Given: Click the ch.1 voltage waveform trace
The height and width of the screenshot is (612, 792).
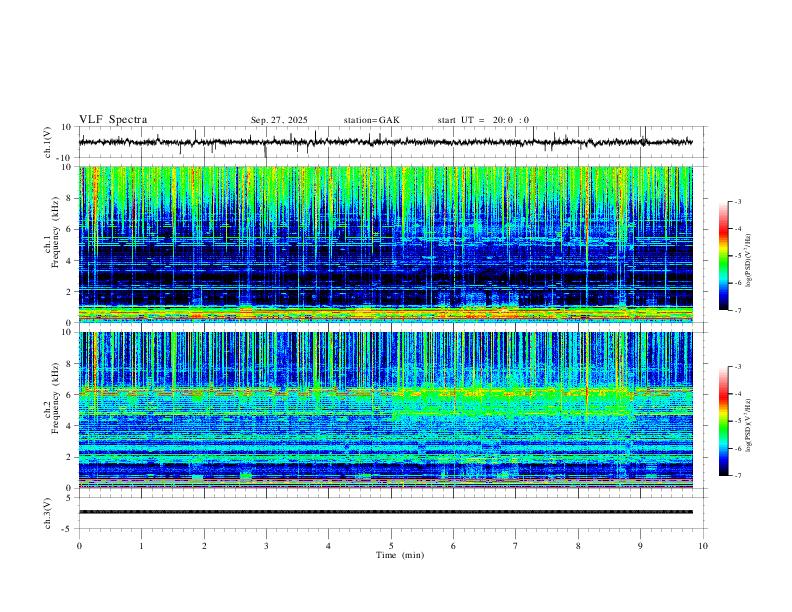Looking at the screenshot, I should tap(385, 142).
